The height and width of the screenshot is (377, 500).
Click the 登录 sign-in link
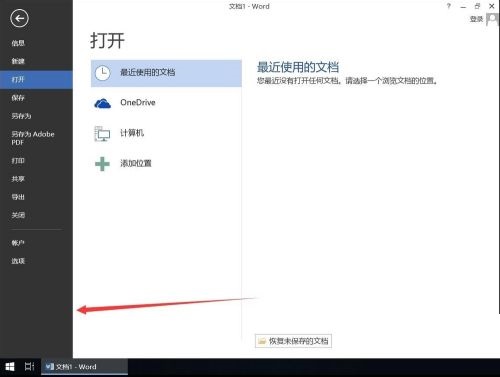click(476, 19)
